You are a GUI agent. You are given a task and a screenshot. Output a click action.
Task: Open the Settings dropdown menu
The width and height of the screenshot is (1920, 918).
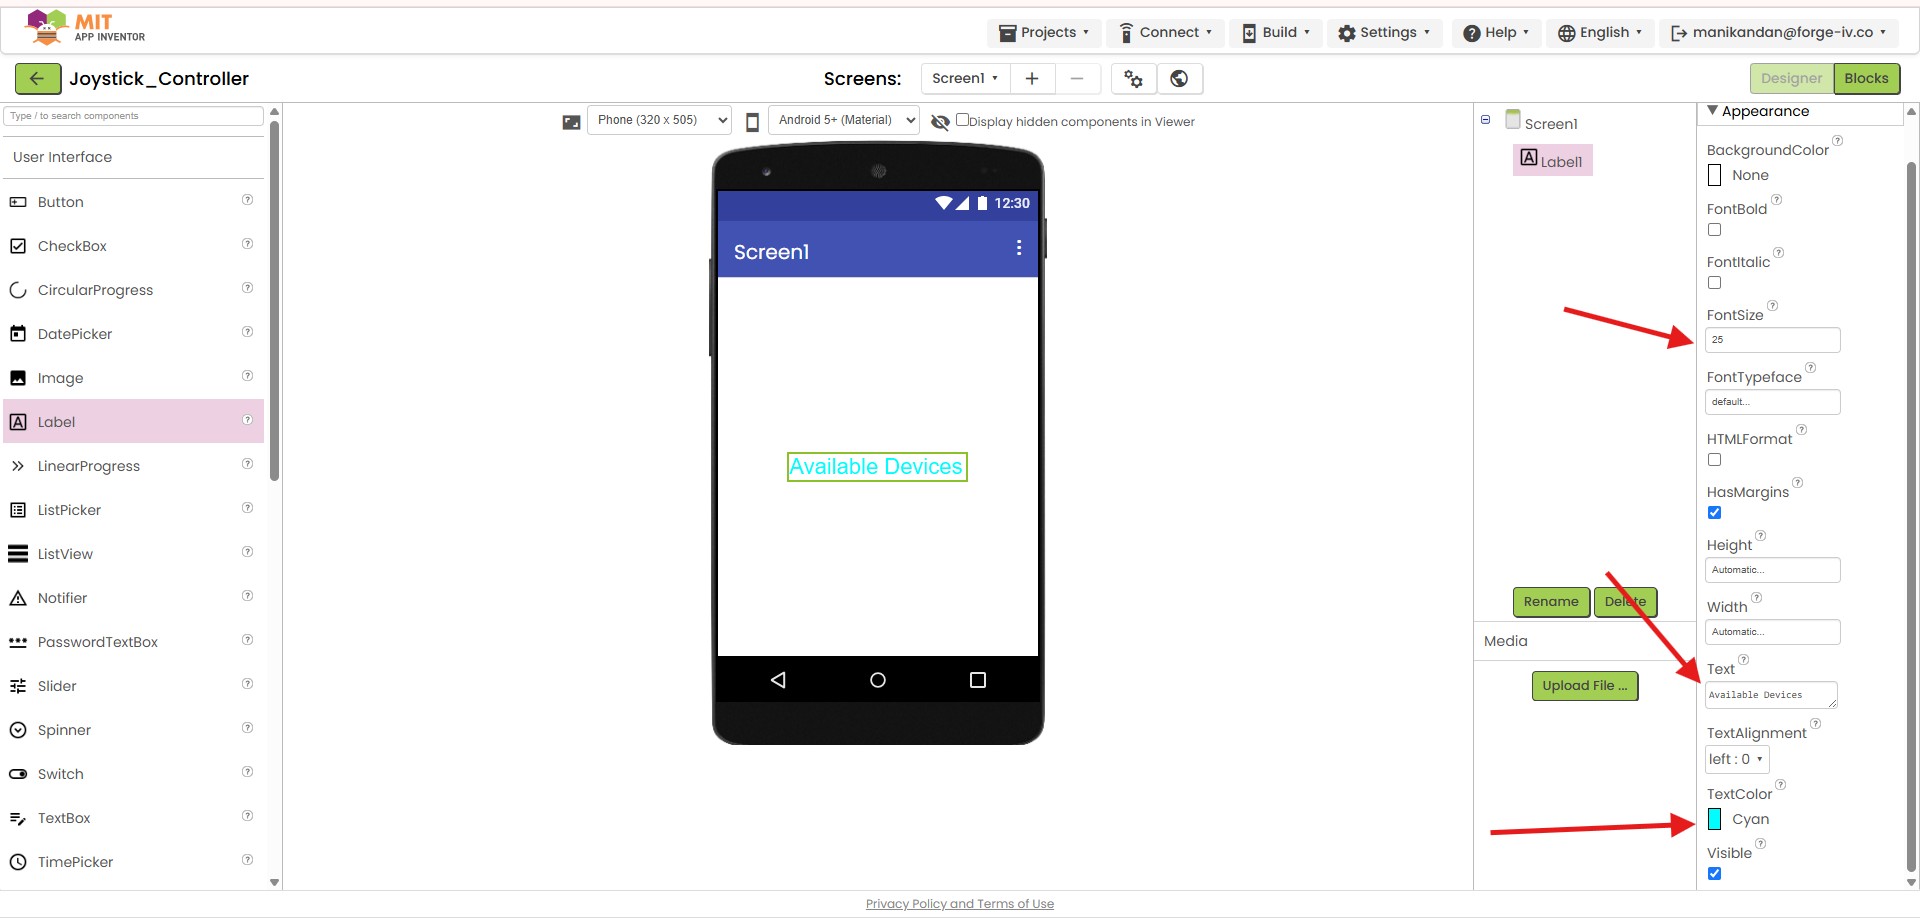(1384, 32)
